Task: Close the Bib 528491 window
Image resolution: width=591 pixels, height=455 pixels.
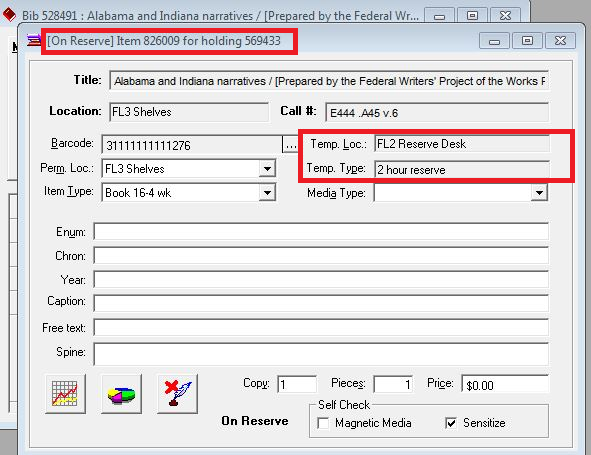Action: (505, 15)
